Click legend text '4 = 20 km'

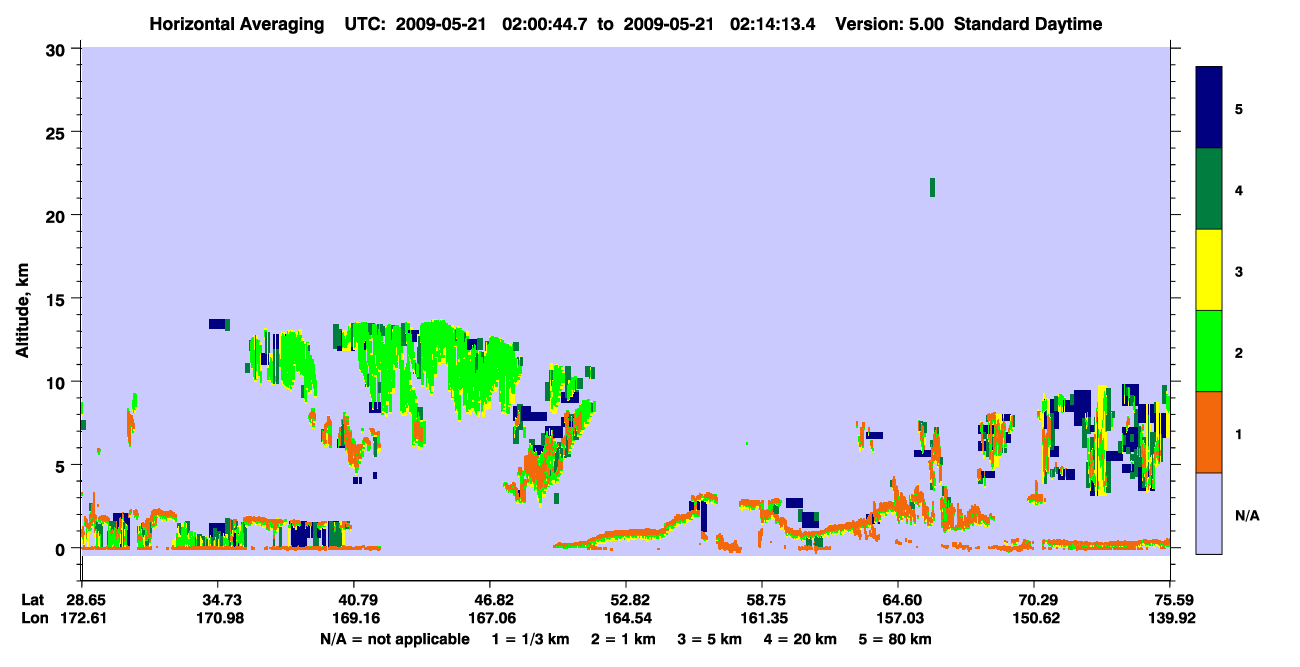(x=802, y=639)
